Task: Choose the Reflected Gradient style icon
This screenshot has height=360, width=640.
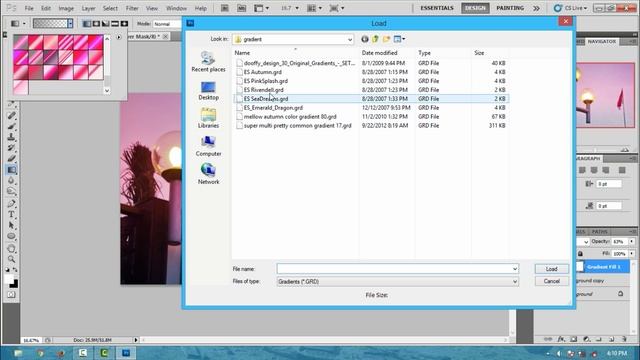Action: click(x=115, y=24)
